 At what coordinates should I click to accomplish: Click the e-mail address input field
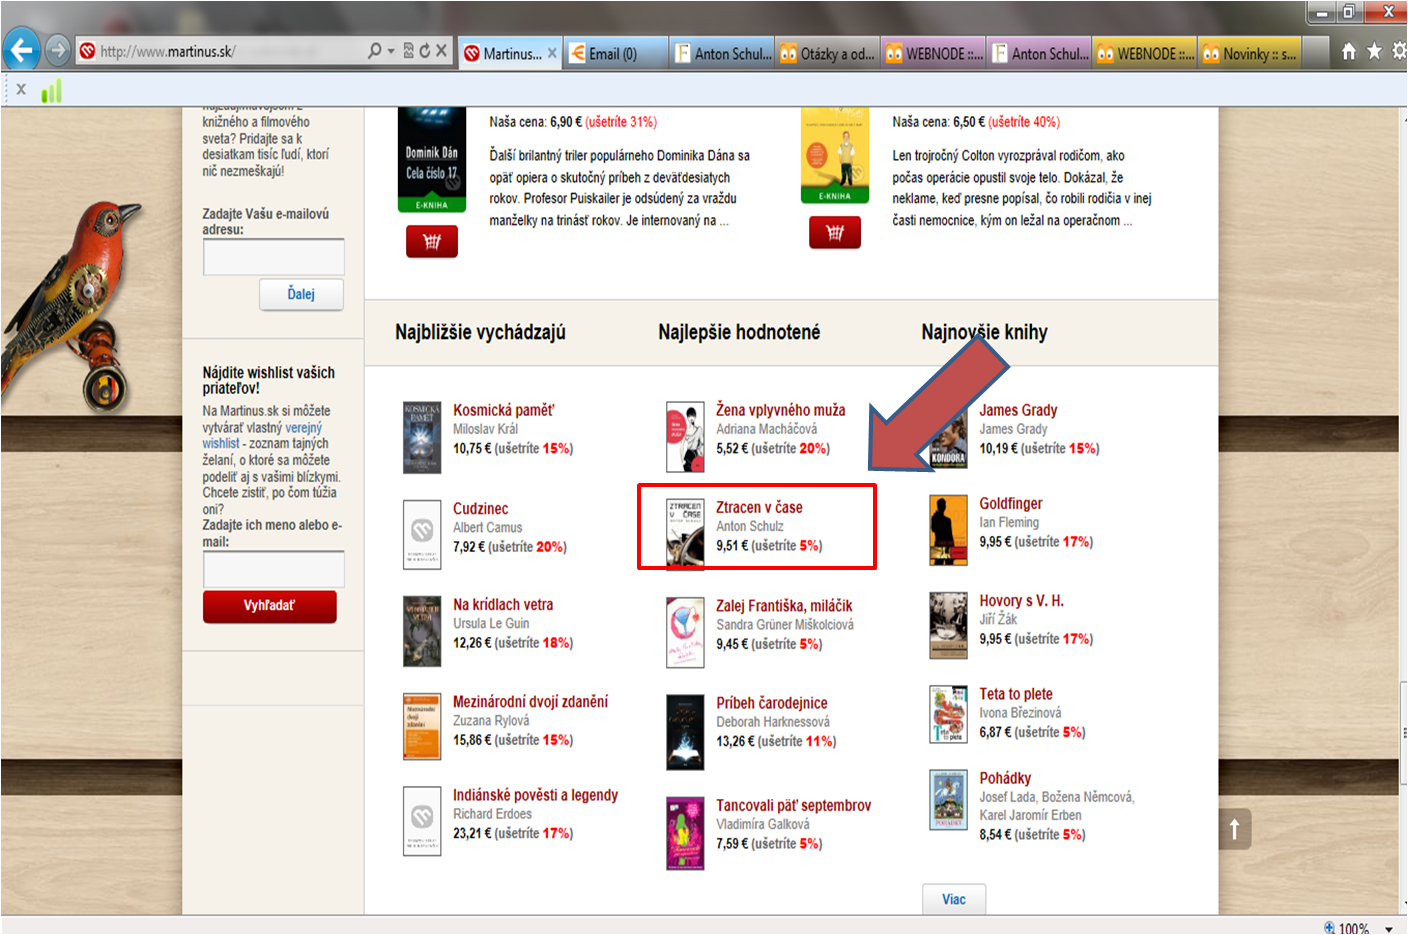pyautogui.click(x=273, y=257)
